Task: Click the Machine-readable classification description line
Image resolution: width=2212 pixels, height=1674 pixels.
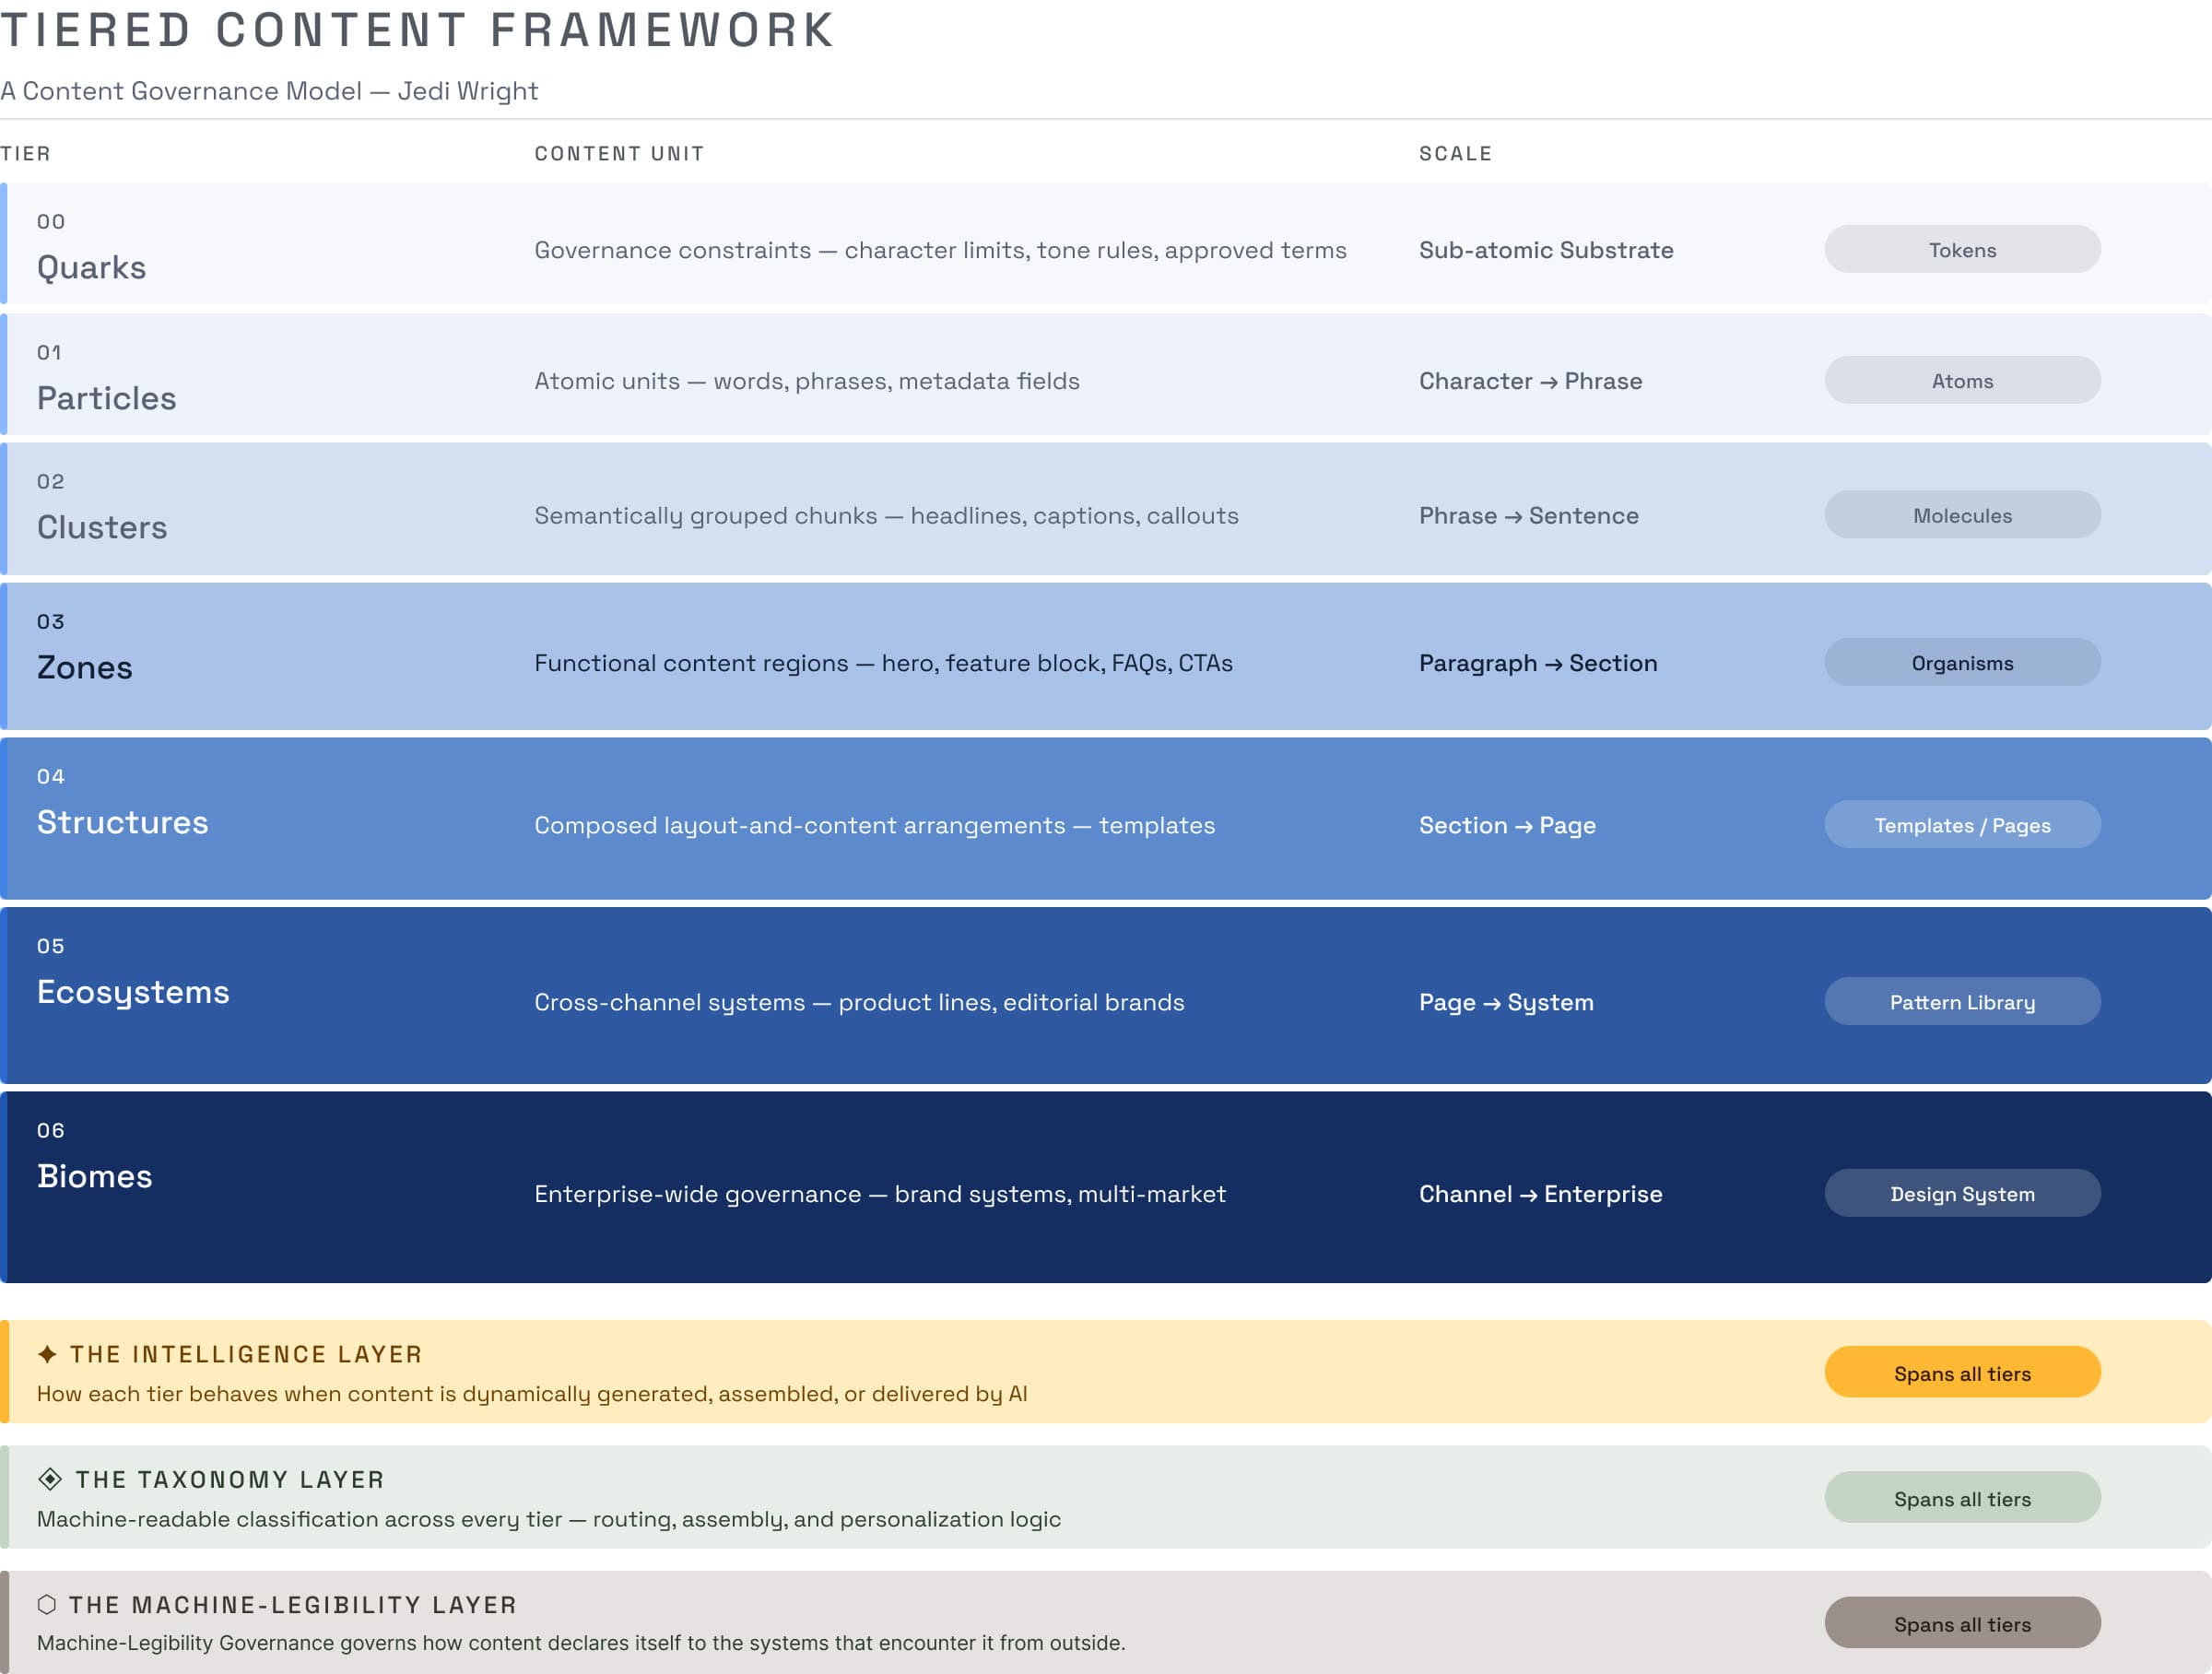Action: tap(549, 1519)
